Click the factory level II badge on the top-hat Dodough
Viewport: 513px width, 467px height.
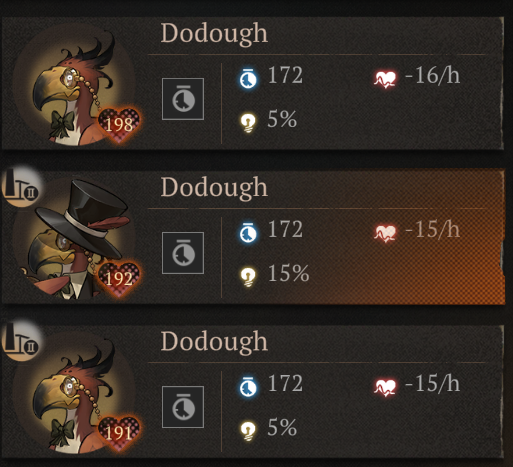(22, 187)
